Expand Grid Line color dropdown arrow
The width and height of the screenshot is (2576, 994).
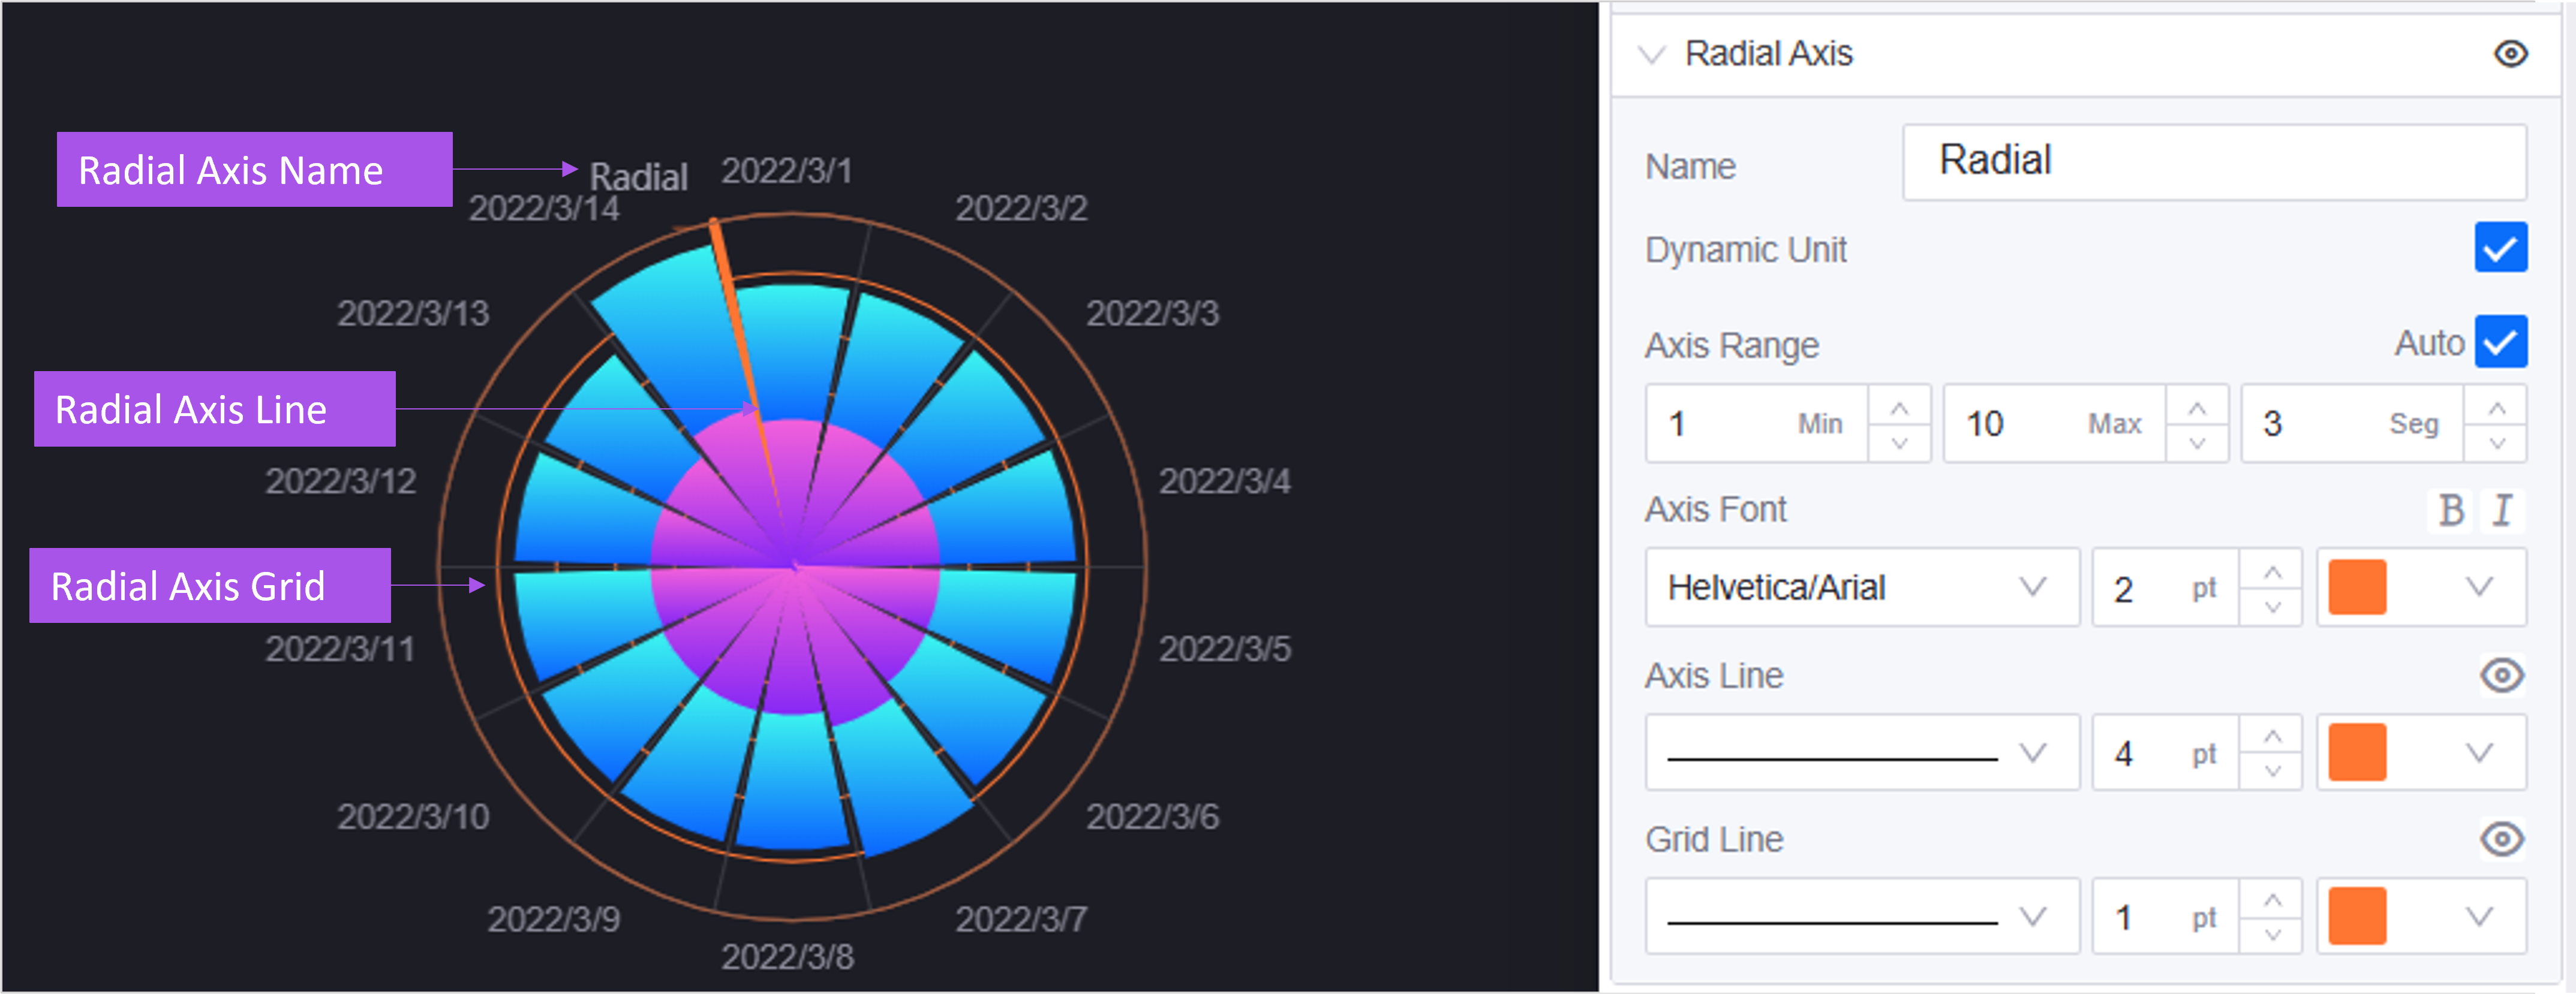click(2479, 917)
